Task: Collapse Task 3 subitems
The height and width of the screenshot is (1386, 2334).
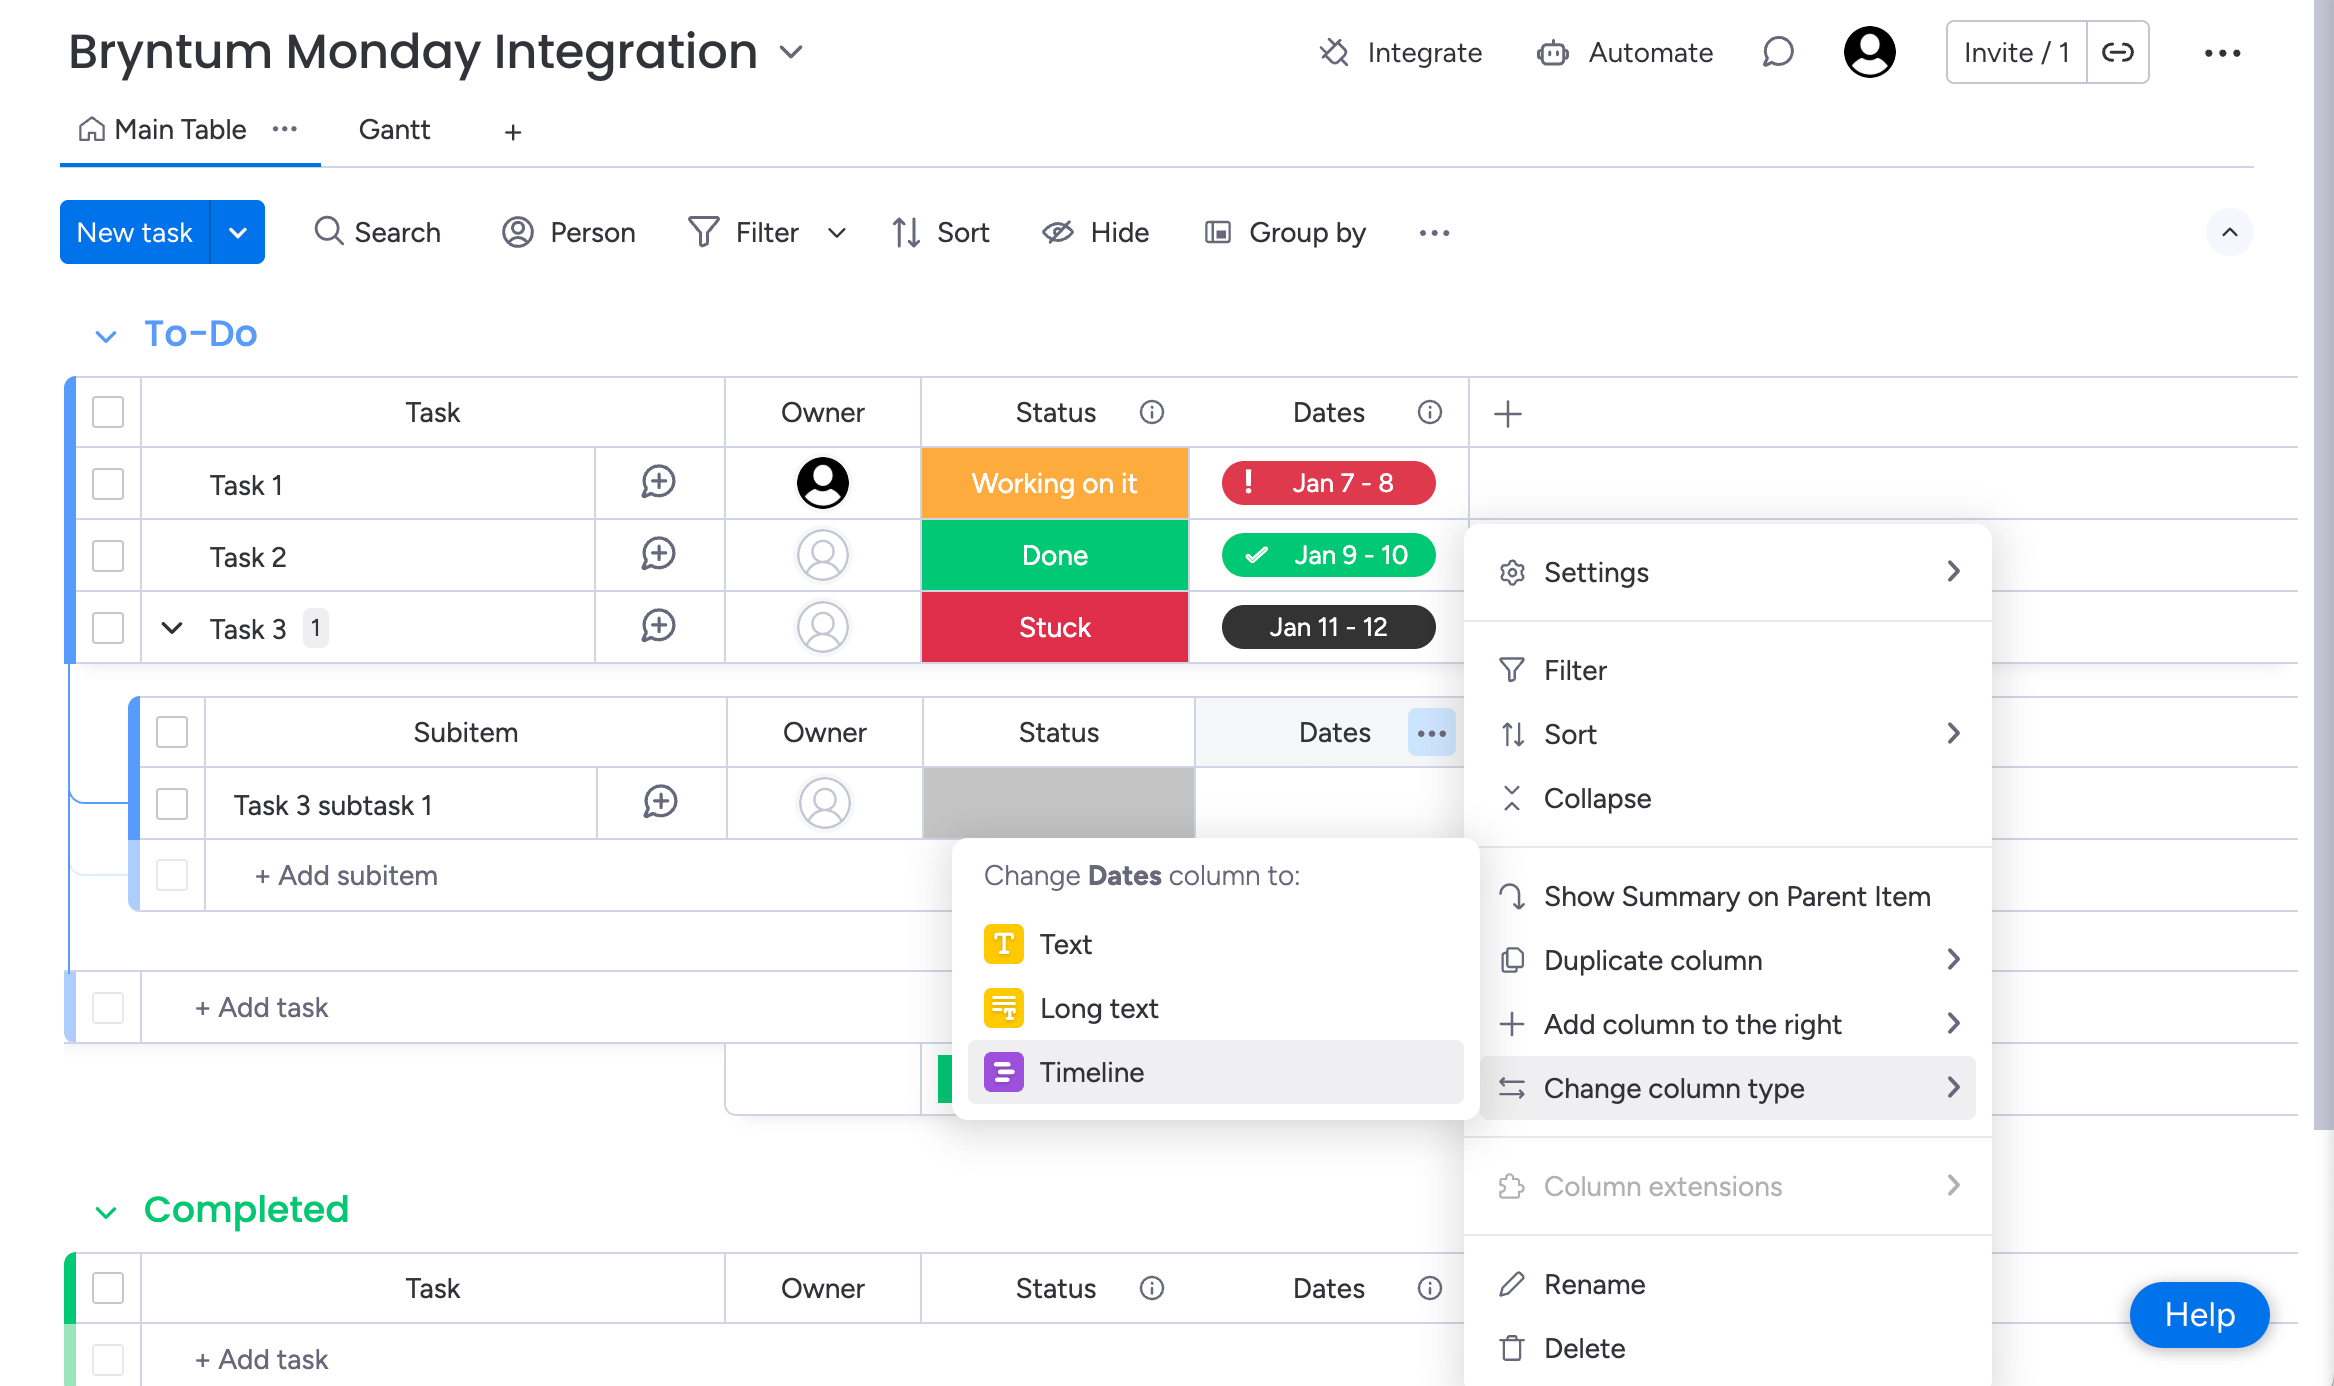Action: (172, 628)
